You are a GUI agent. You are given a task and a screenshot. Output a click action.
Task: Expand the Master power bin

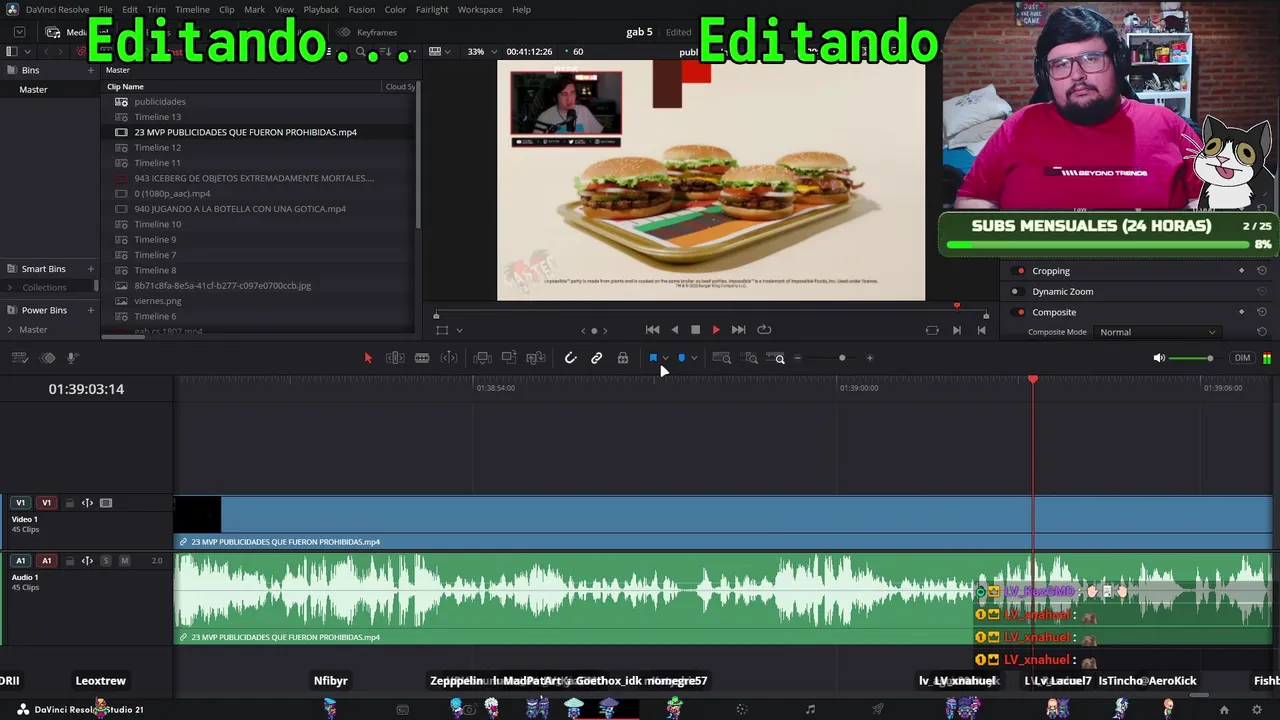coord(10,330)
